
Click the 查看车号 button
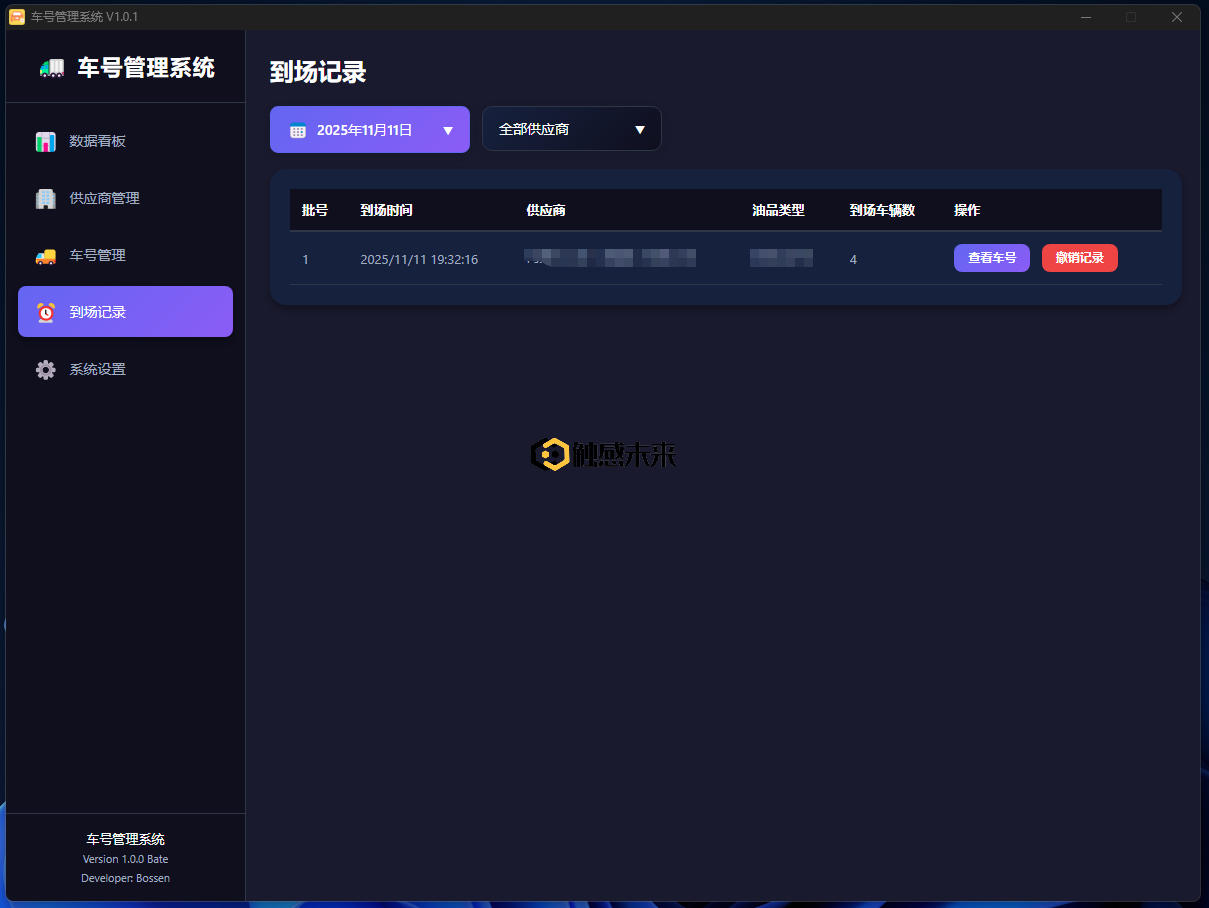[x=991, y=258]
